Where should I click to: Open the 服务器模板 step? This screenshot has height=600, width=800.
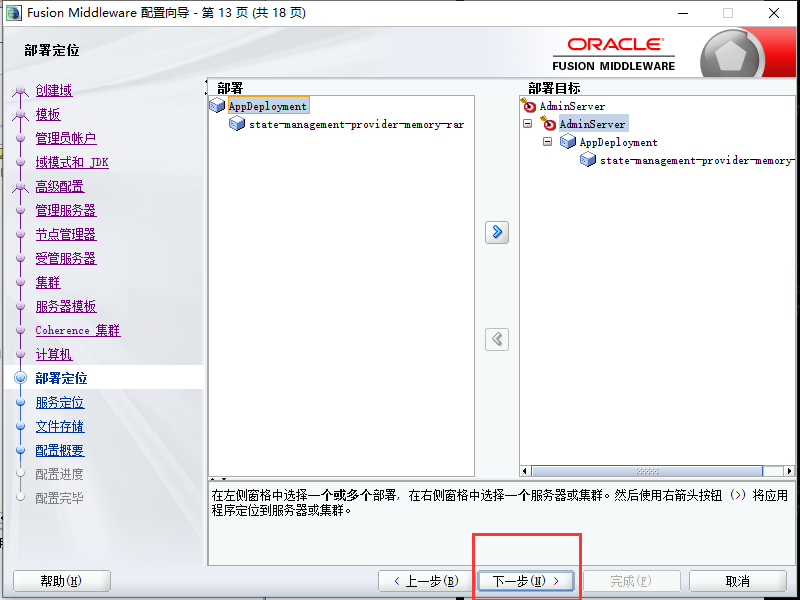coord(66,306)
